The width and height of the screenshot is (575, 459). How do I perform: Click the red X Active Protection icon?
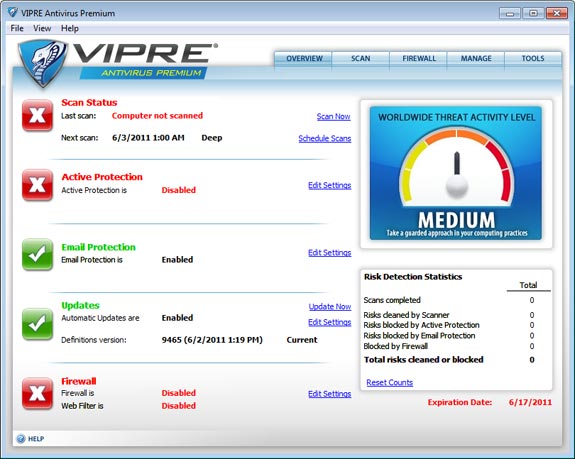pos(37,185)
